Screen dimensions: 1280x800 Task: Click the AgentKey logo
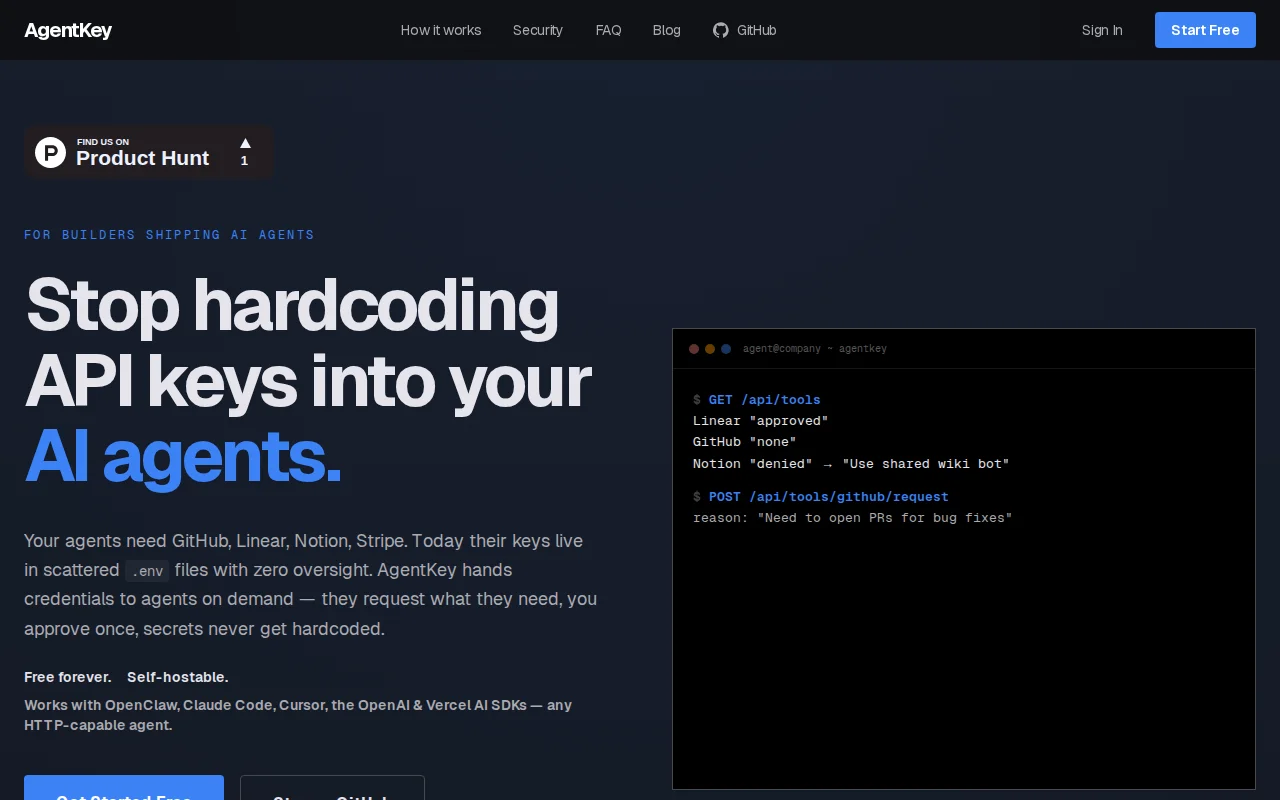coord(68,30)
